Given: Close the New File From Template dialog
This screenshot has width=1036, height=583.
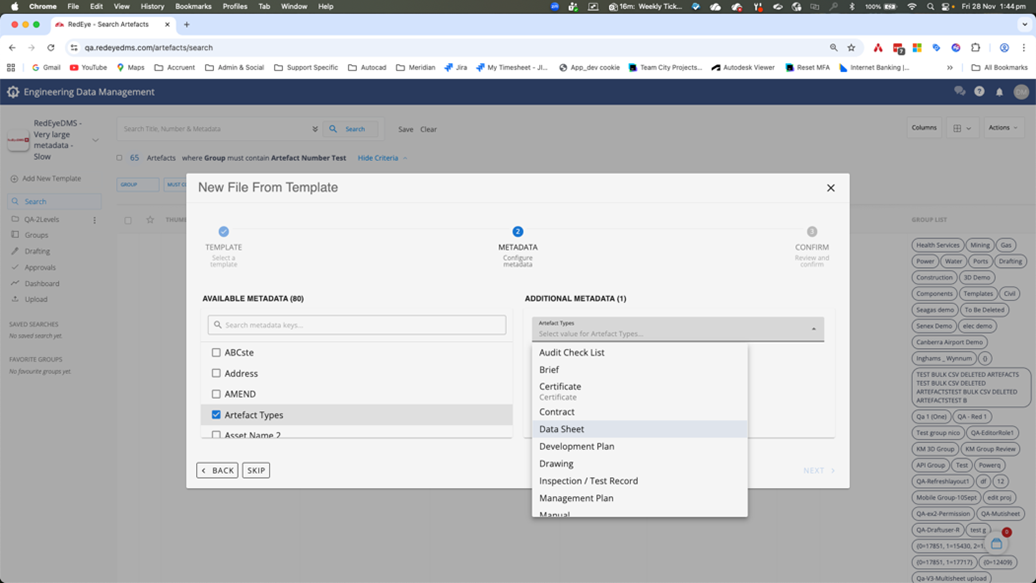Looking at the screenshot, I should 830,188.
